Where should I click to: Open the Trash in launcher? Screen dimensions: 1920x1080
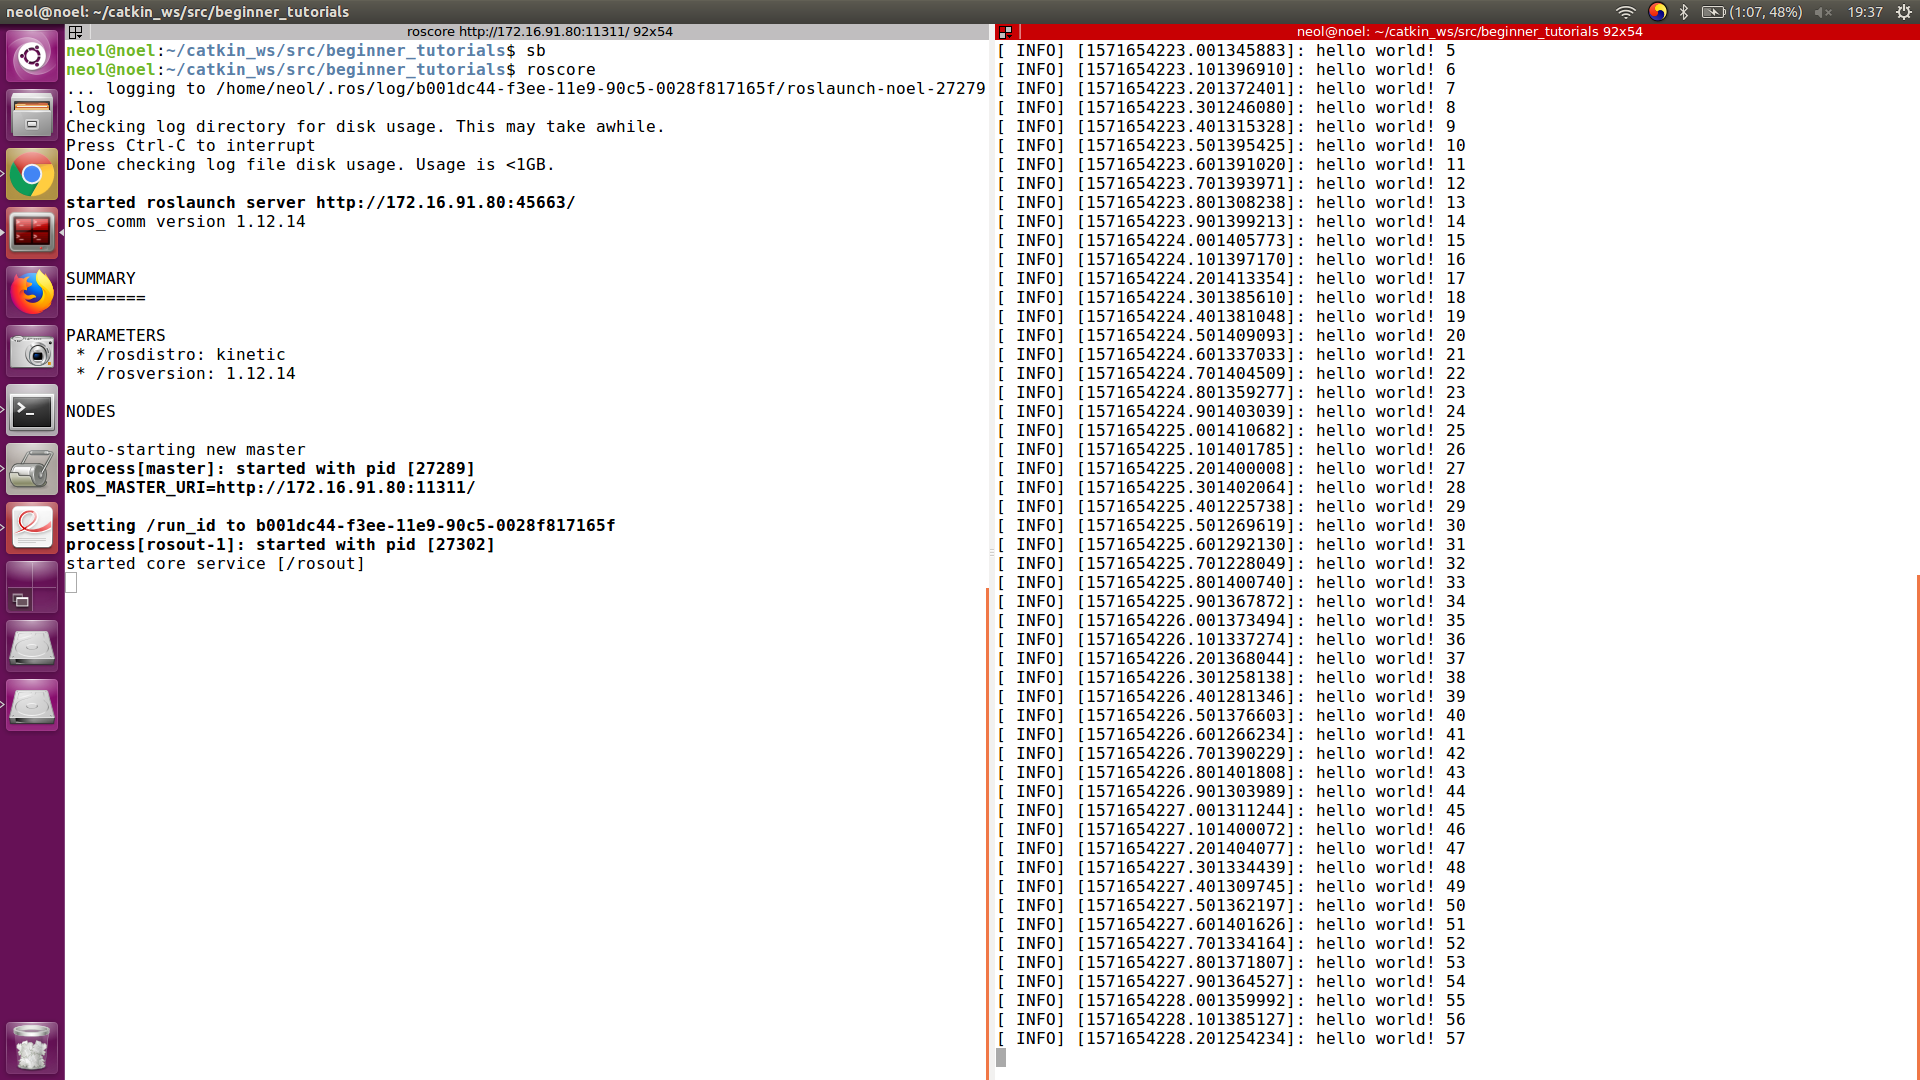pyautogui.click(x=32, y=1048)
